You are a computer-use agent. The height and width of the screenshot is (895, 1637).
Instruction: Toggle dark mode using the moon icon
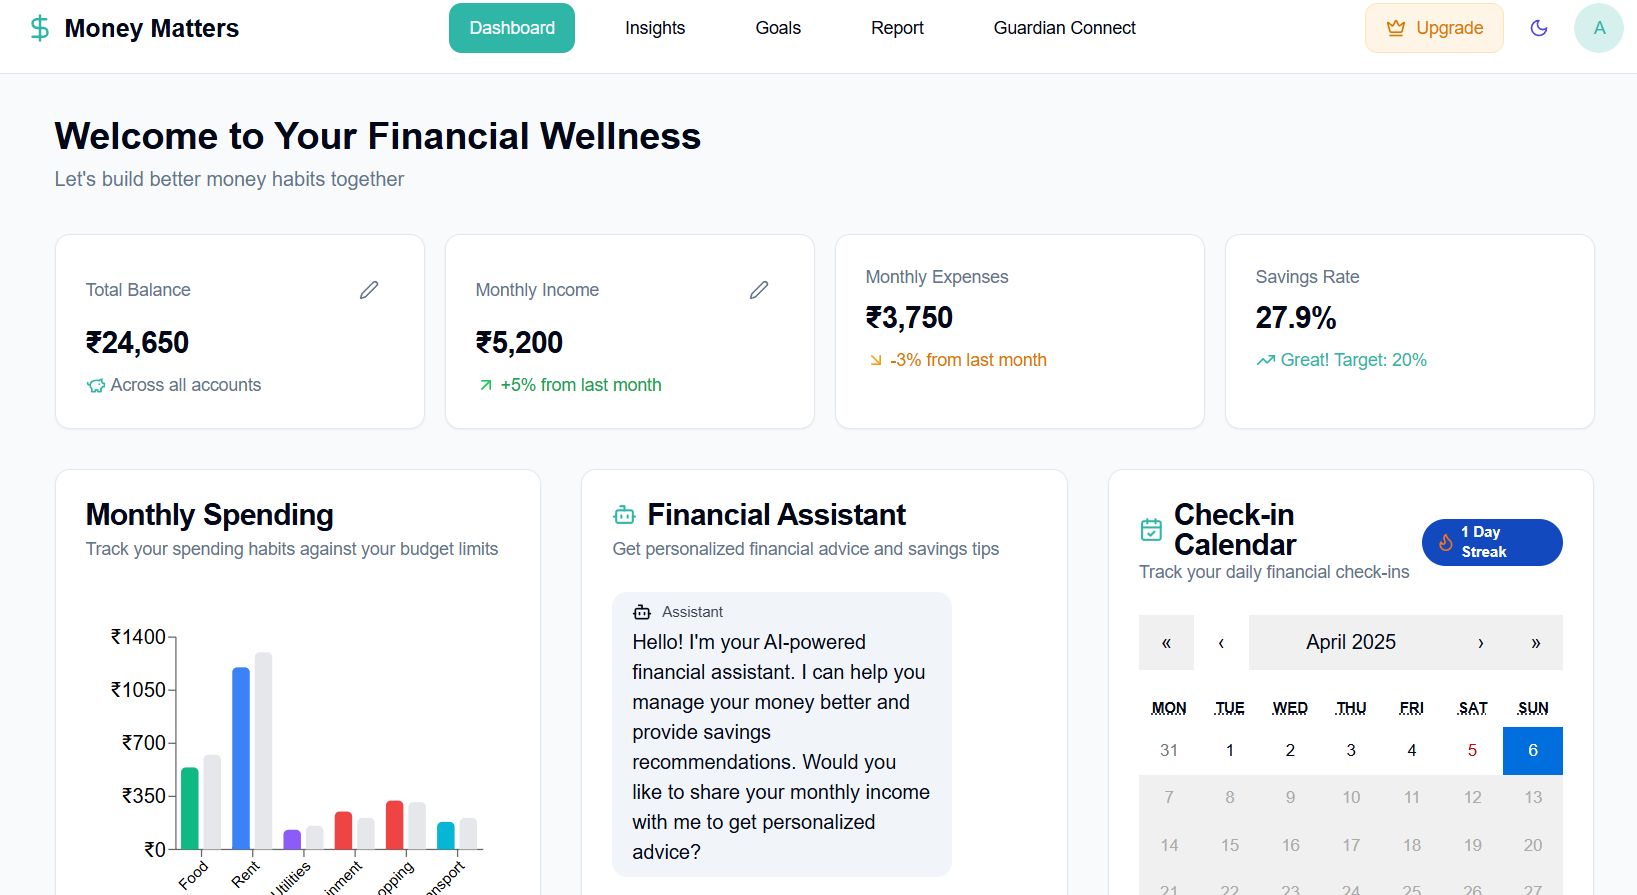(x=1539, y=28)
